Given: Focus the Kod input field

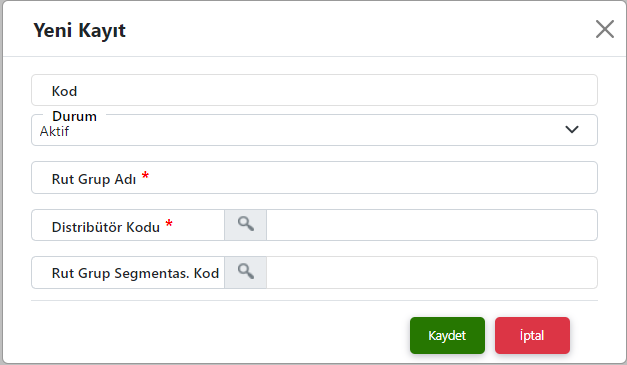Looking at the screenshot, I should (x=314, y=90).
